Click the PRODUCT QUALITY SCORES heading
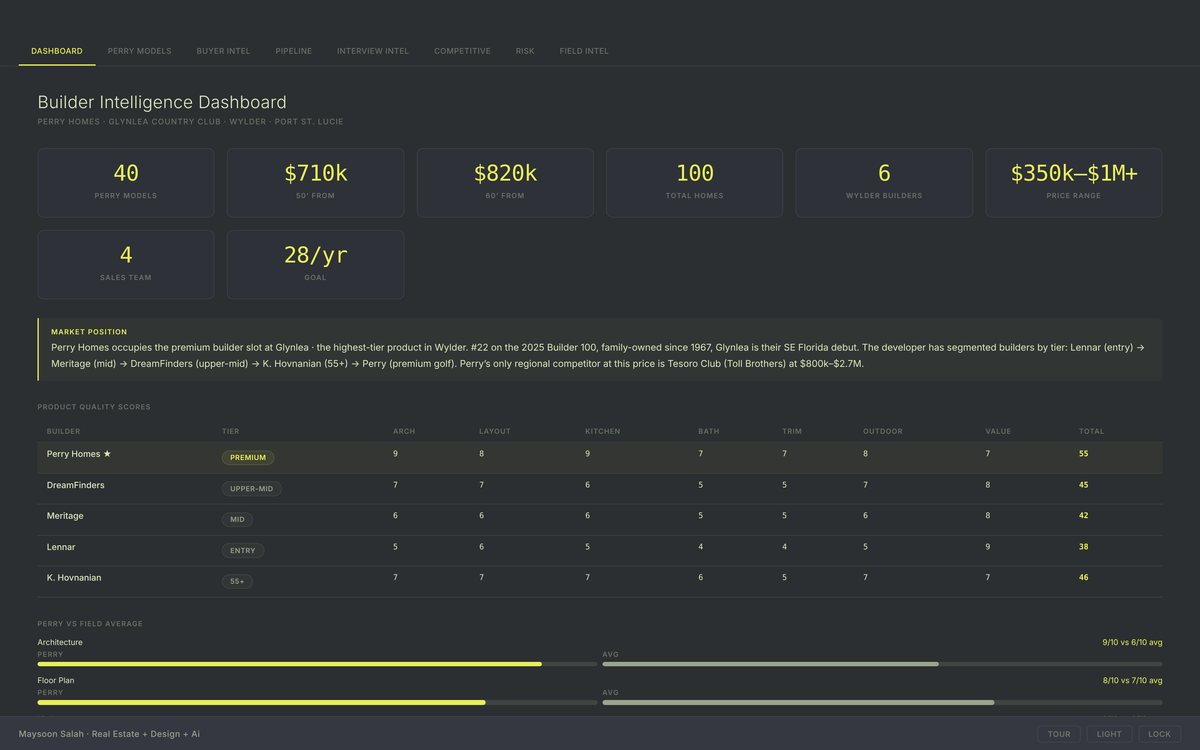1200x750 pixels. 94,407
